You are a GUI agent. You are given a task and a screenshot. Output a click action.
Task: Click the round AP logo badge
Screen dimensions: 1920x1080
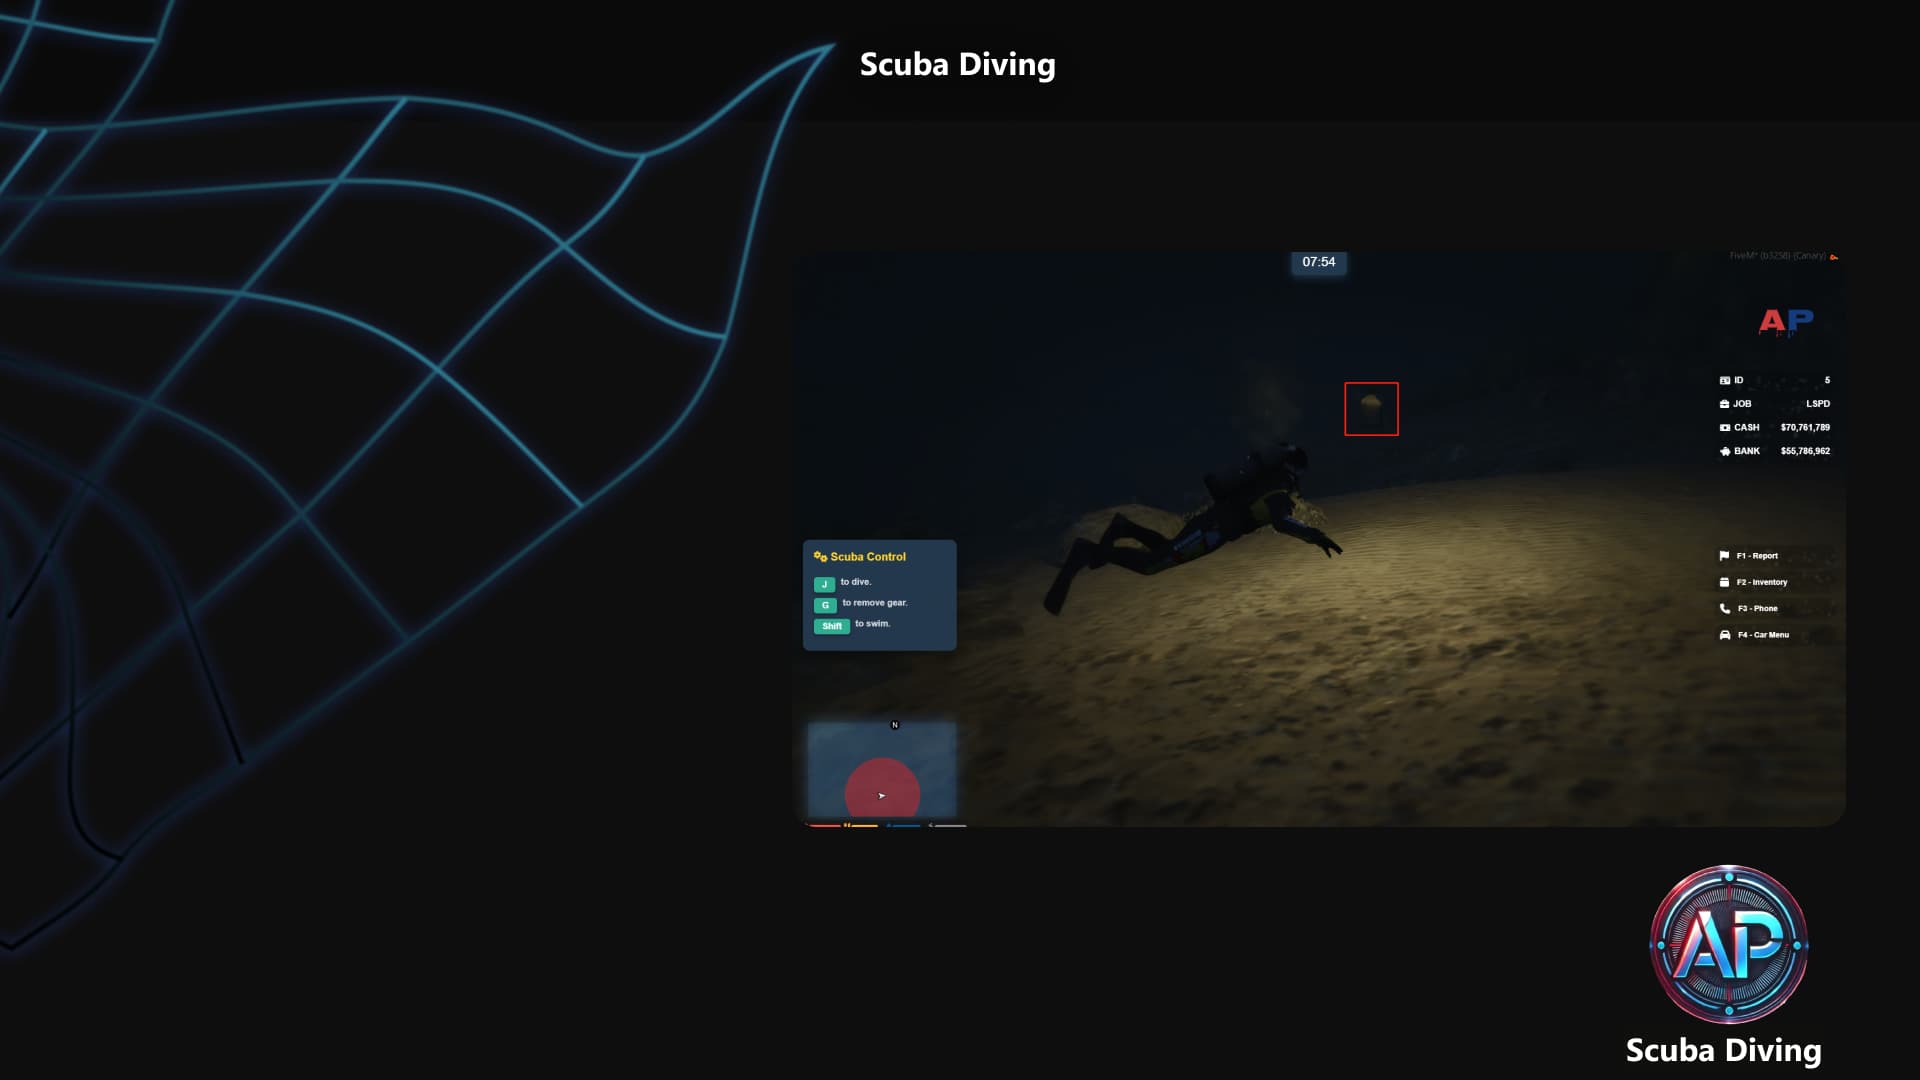(1728, 945)
